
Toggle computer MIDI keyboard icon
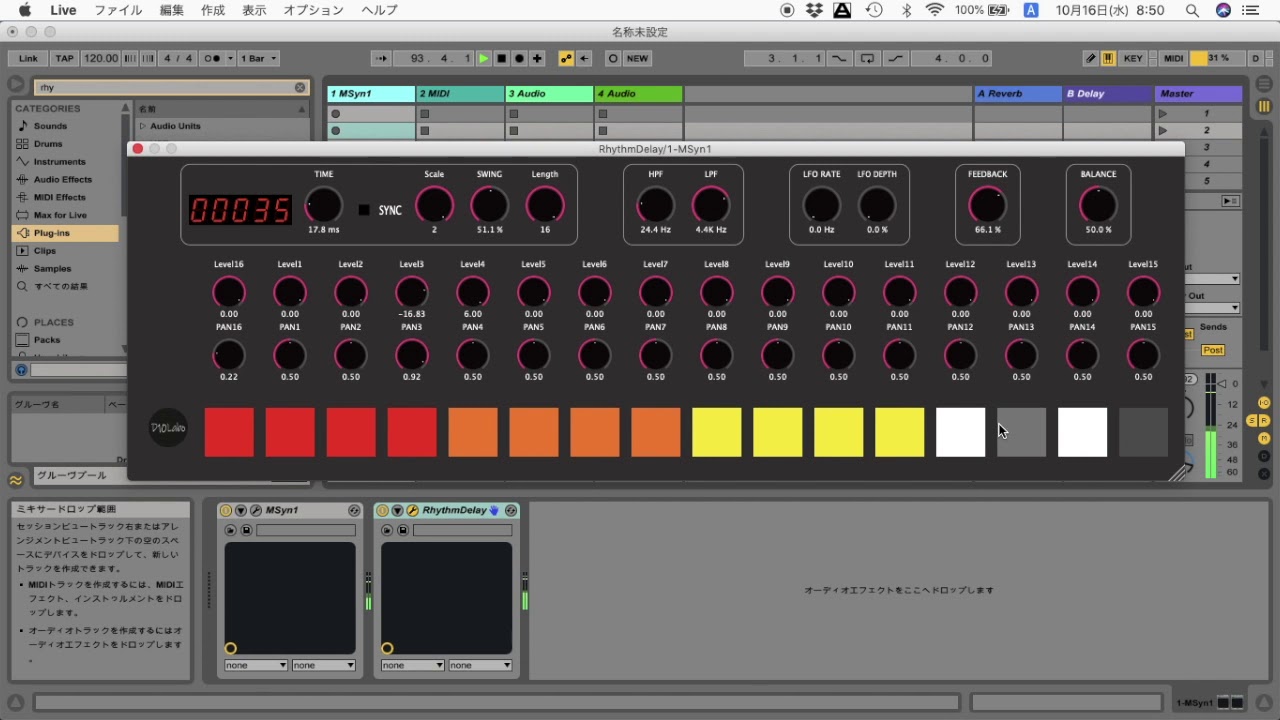1108,58
